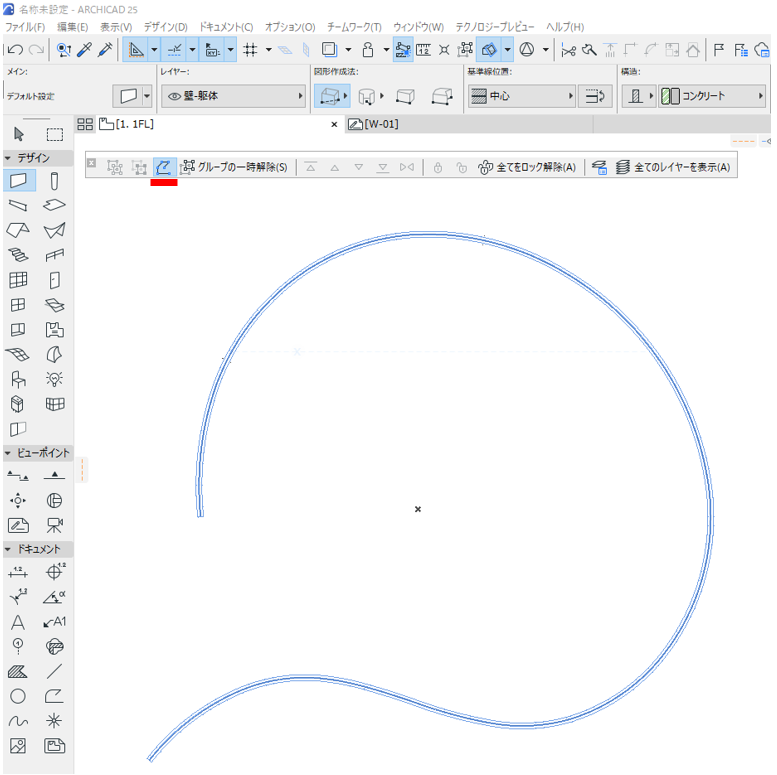This screenshot has height=775, width=777.
Task: Select the Railing tool
Action: pyautogui.click(x=55, y=255)
